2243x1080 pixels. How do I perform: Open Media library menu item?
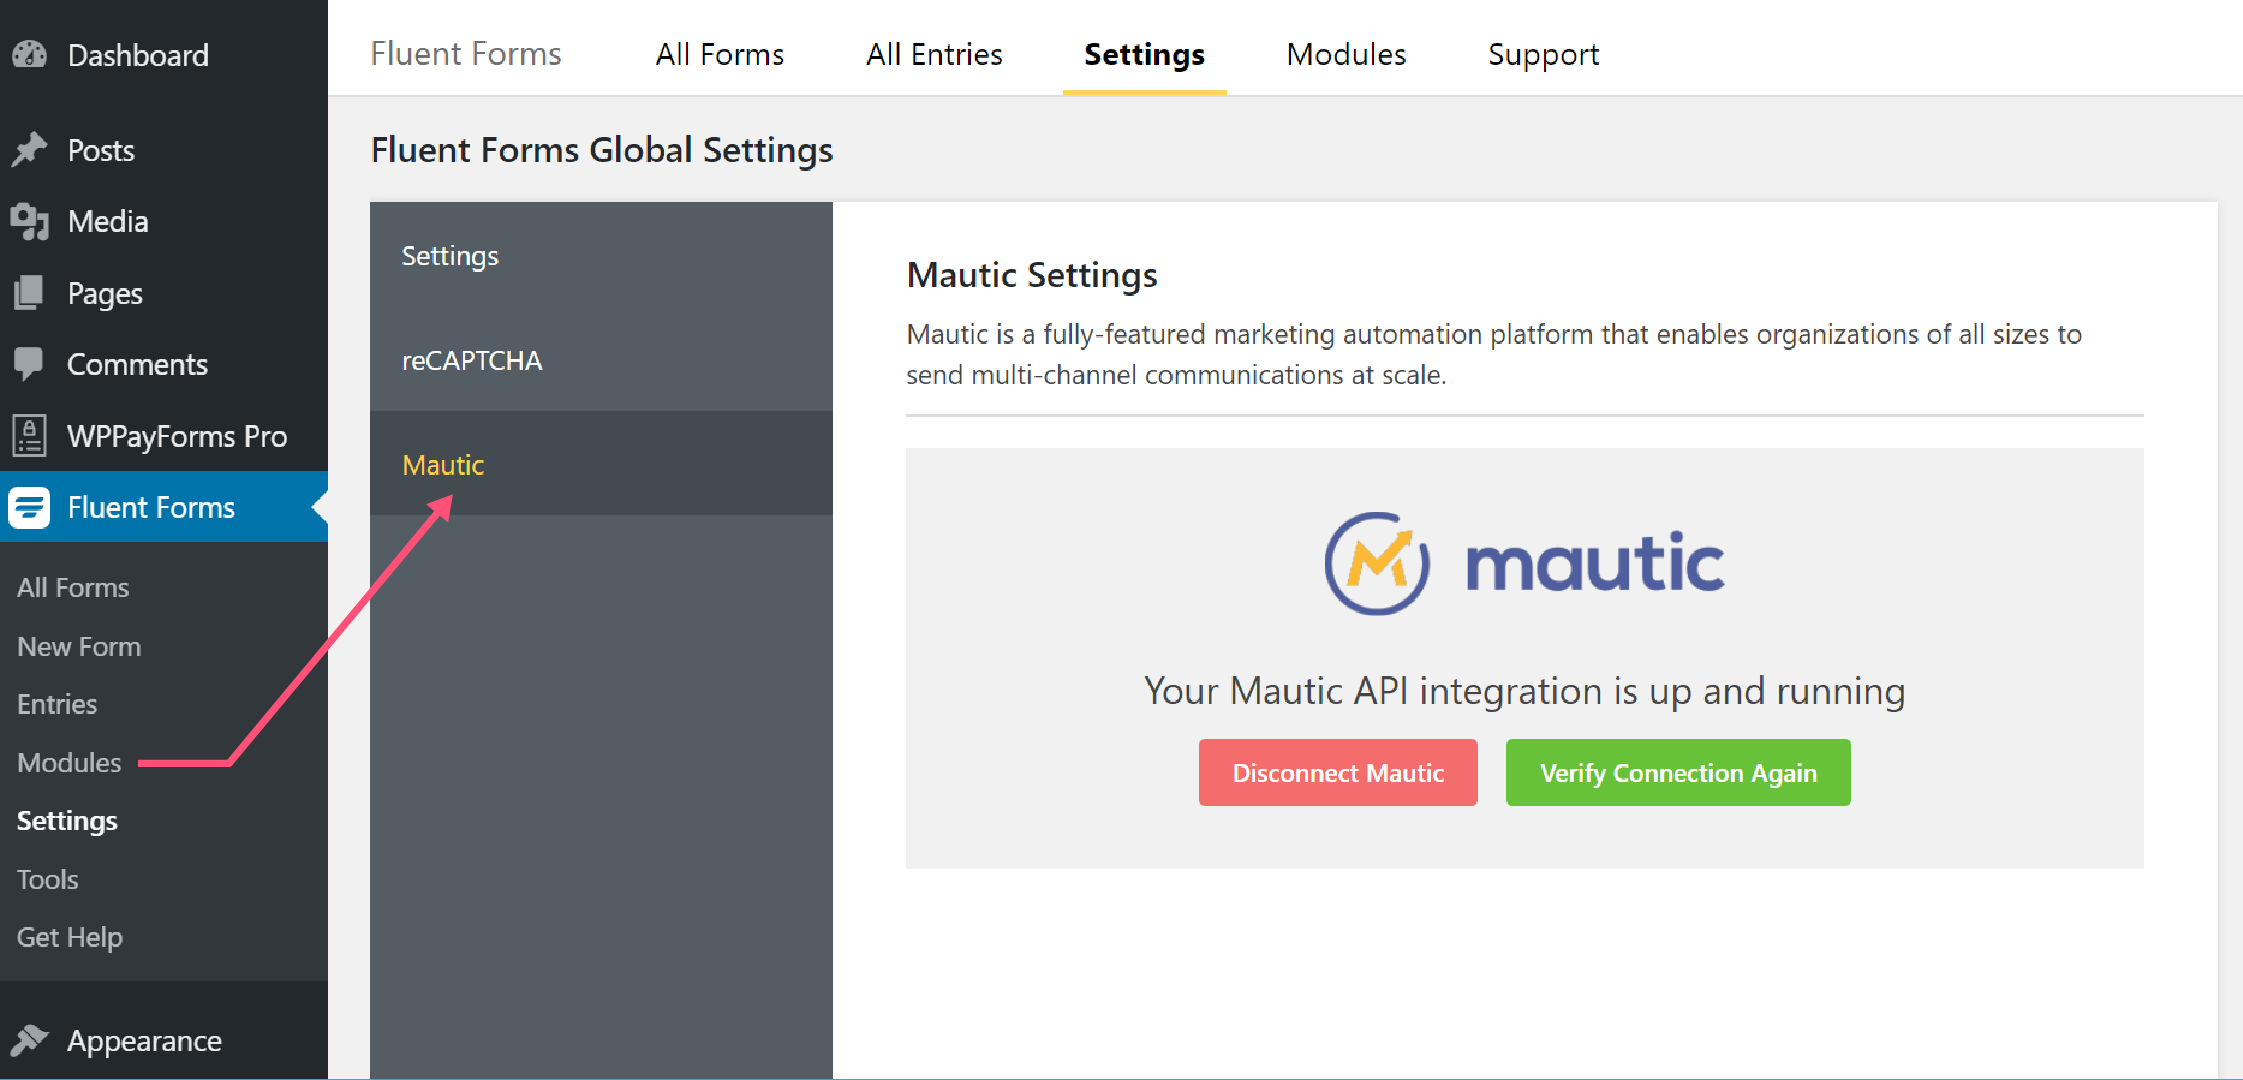[x=164, y=221]
